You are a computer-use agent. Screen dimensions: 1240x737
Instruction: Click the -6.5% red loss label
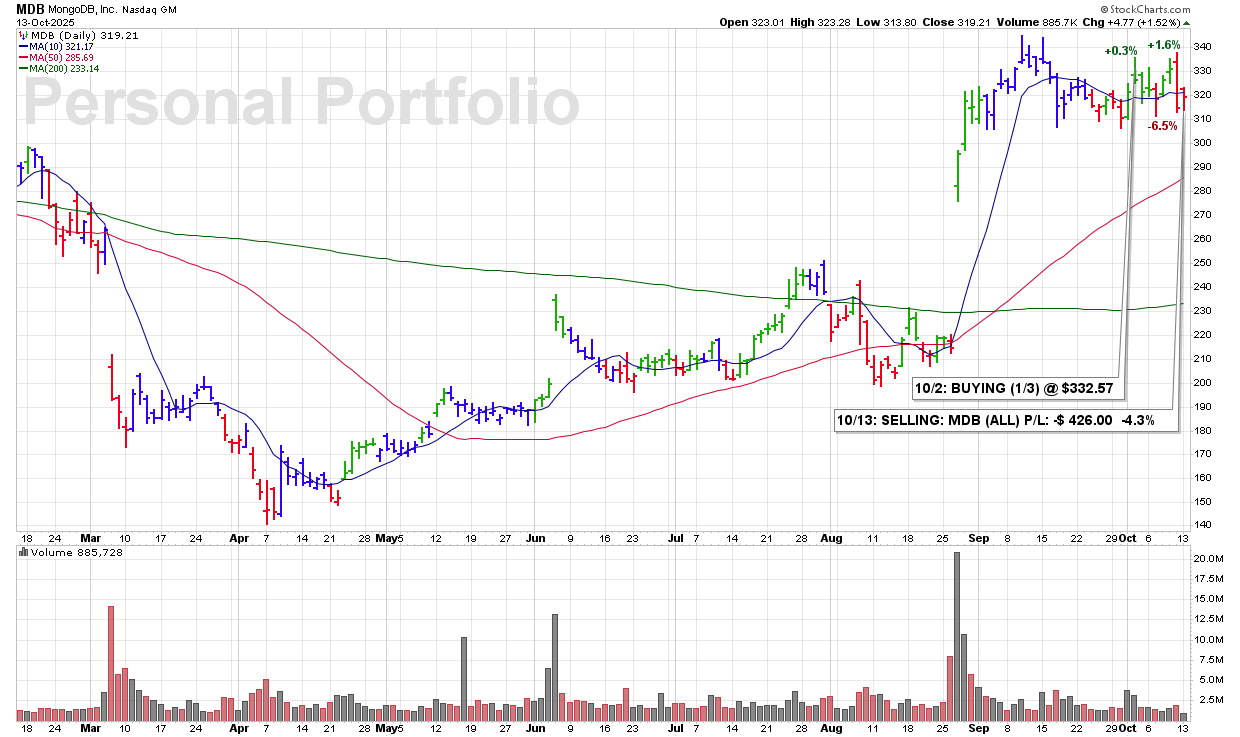pos(1162,126)
